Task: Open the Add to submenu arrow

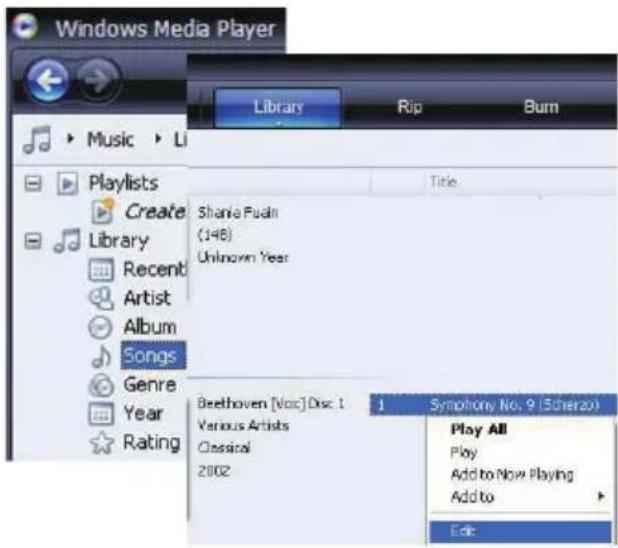Action: (x=601, y=496)
